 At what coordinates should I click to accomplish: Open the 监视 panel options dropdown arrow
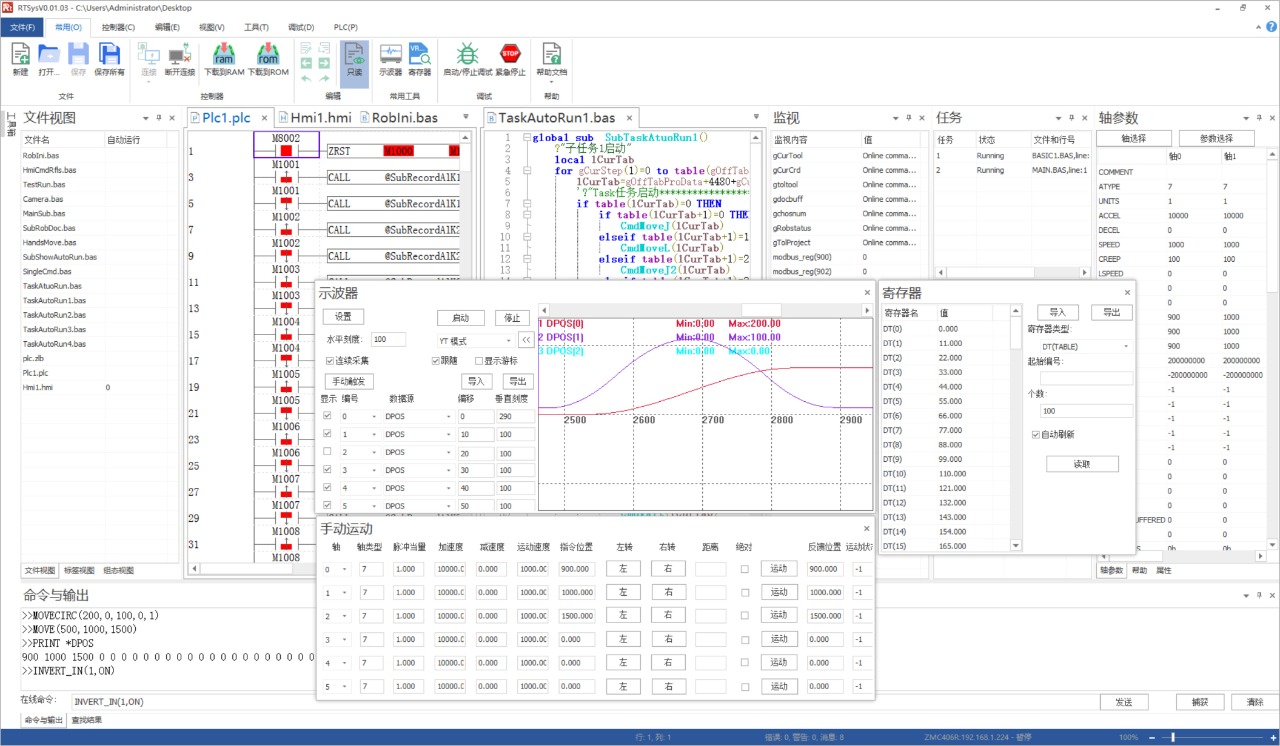[897, 118]
